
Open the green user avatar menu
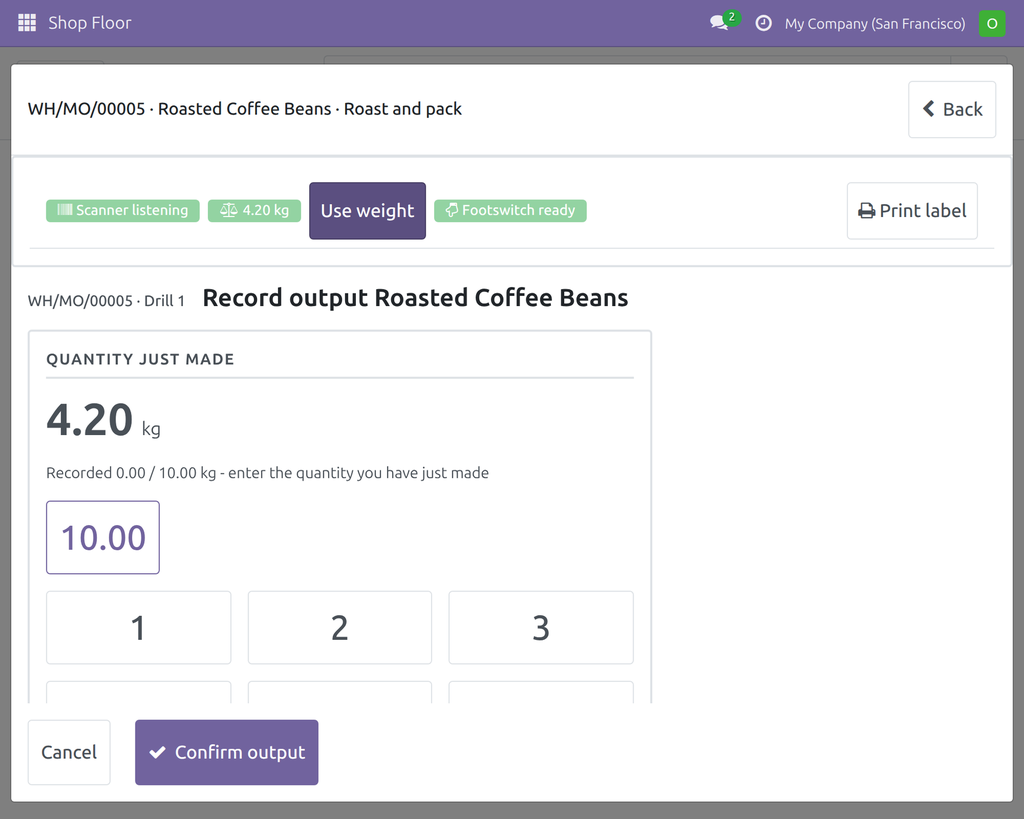tap(992, 24)
